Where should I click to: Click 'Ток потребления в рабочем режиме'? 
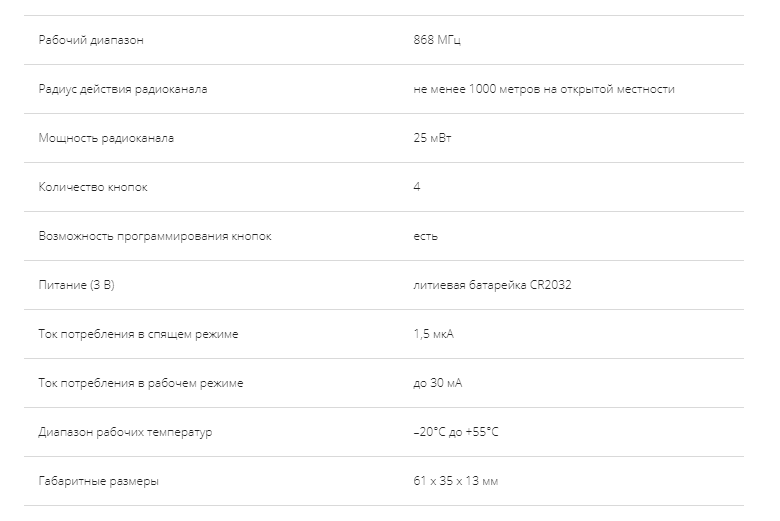point(141,384)
